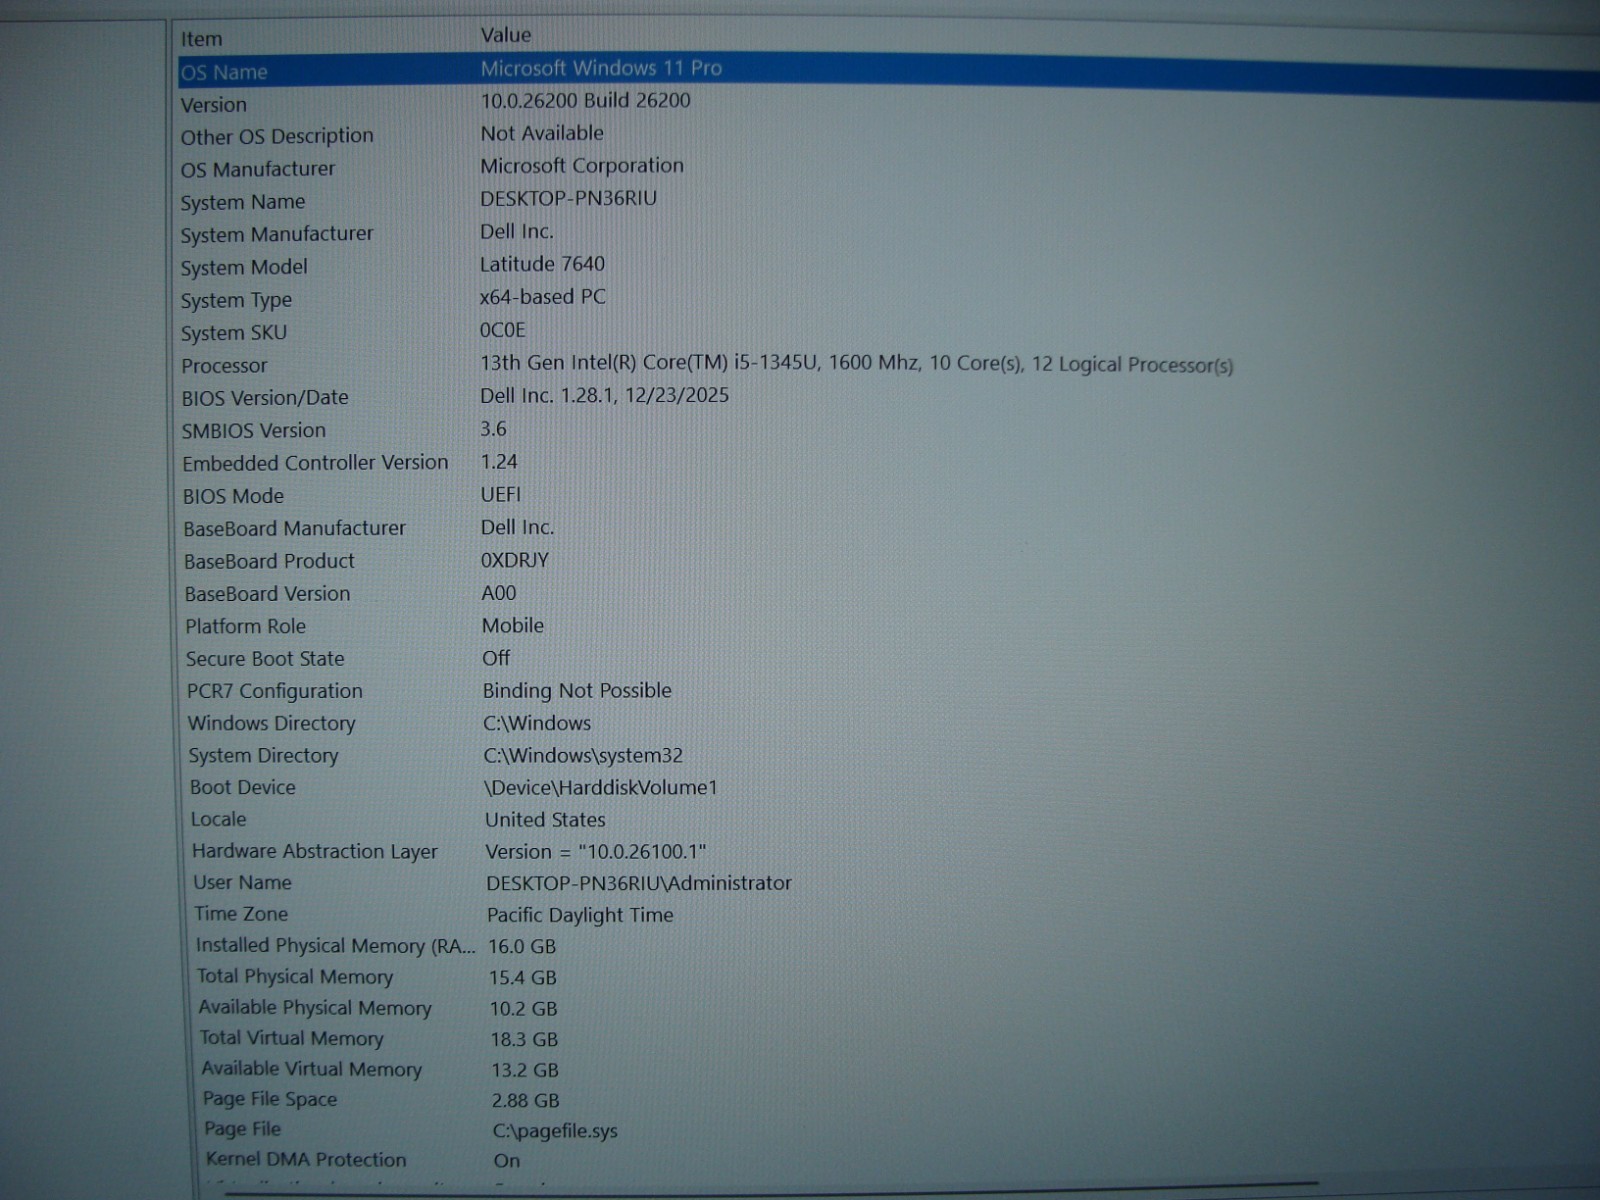Select the BIOS Version/Date row

(265, 398)
